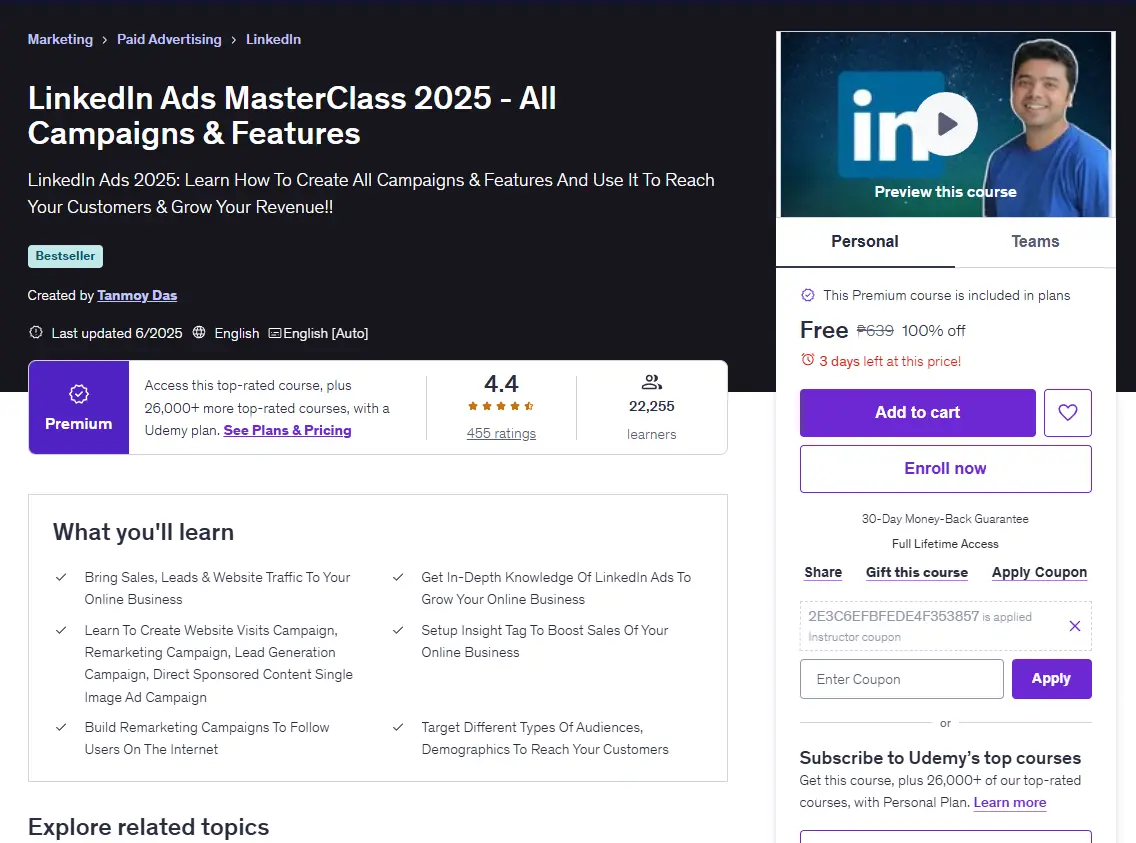Click 'English [Auto]' subtitle text
The image size is (1136, 843).
325,333
